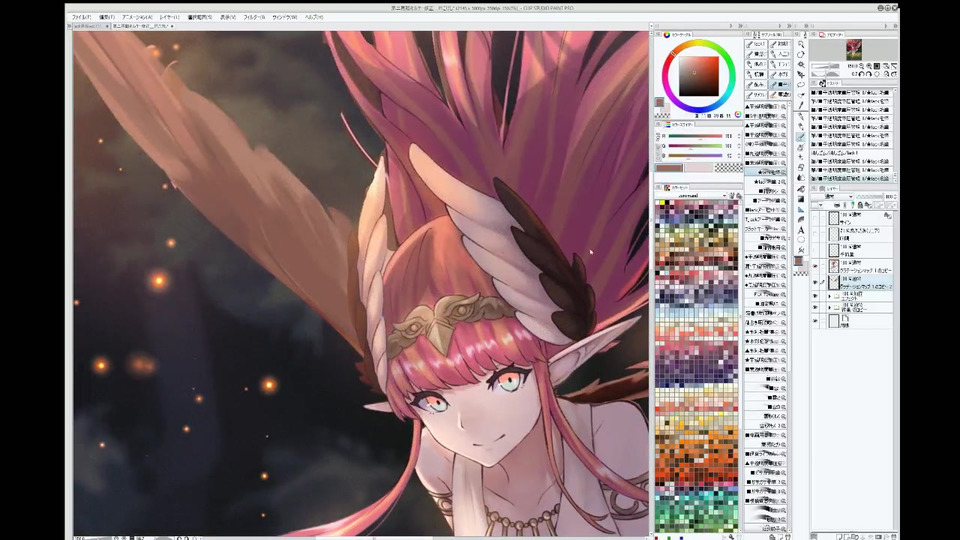Click inside the color wheel saturation square
This screenshot has width=960, height=540.
[699, 77]
